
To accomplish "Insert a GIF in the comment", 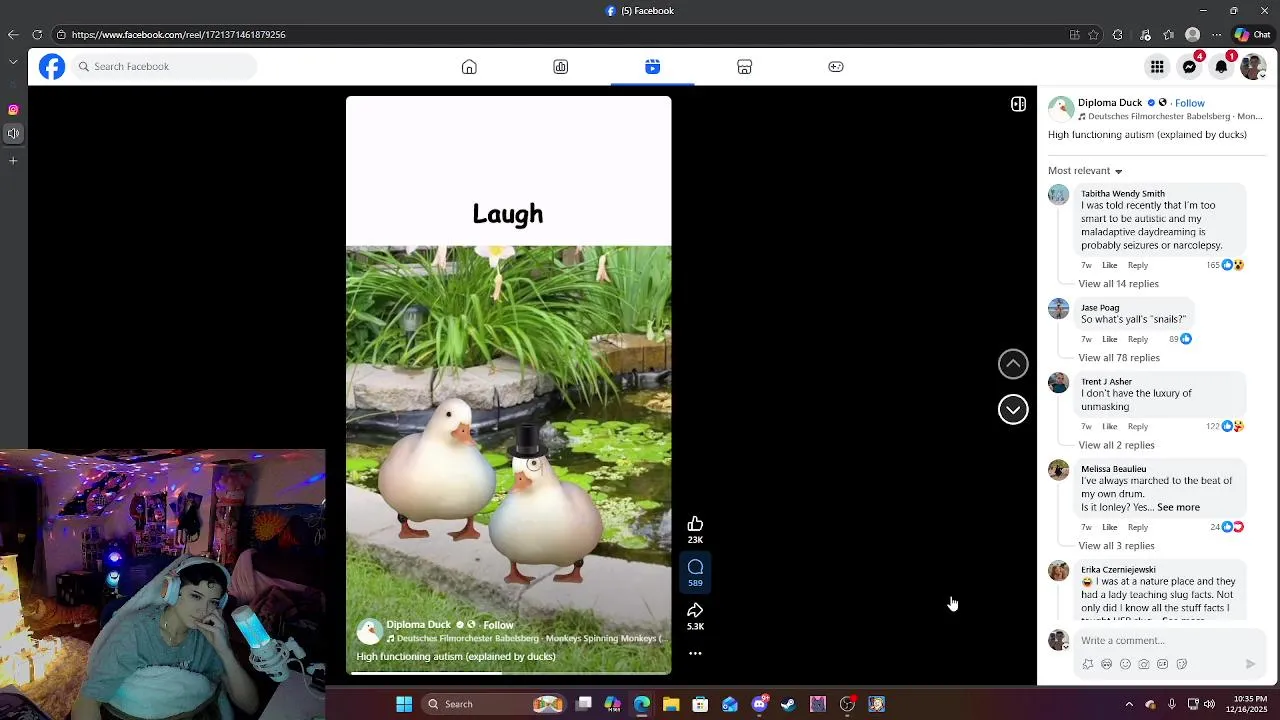I will (1162, 664).
